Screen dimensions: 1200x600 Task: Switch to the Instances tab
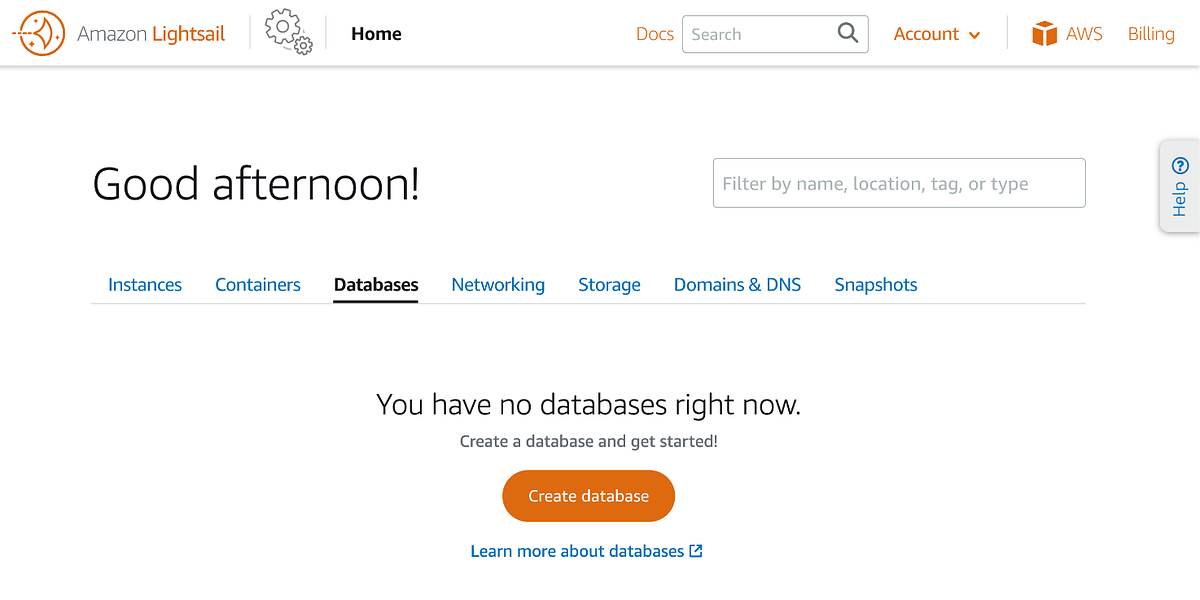pyautogui.click(x=144, y=285)
